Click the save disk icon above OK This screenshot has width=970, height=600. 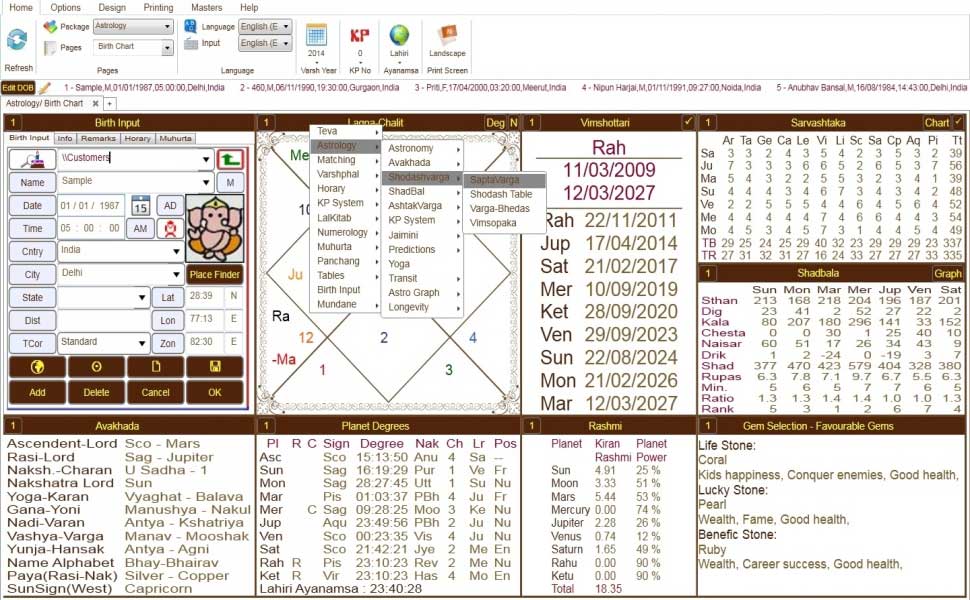point(215,367)
